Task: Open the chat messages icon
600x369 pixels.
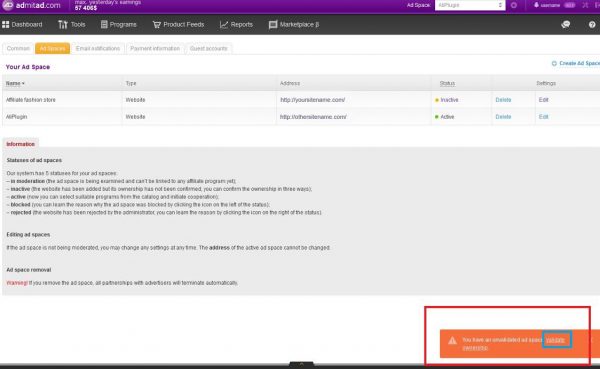Action: tap(566, 24)
